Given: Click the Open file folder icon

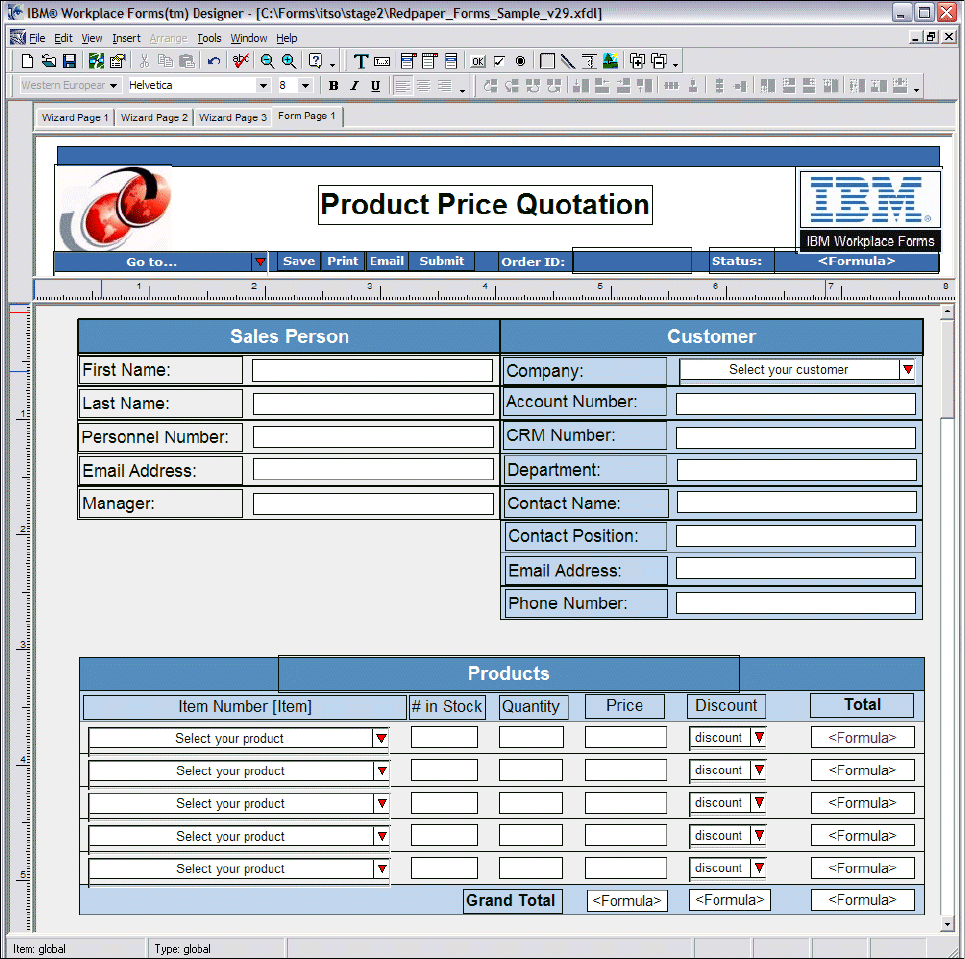Looking at the screenshot, I should (x=49, y=61).
